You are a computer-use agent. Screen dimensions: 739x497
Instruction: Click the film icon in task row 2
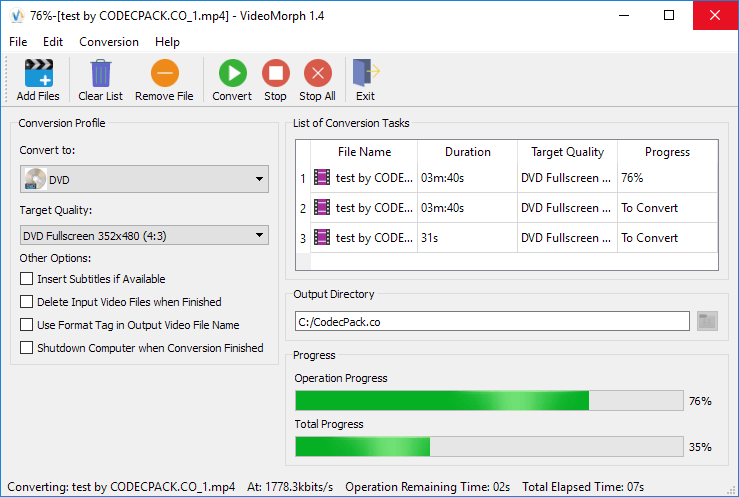pos(322,207)
